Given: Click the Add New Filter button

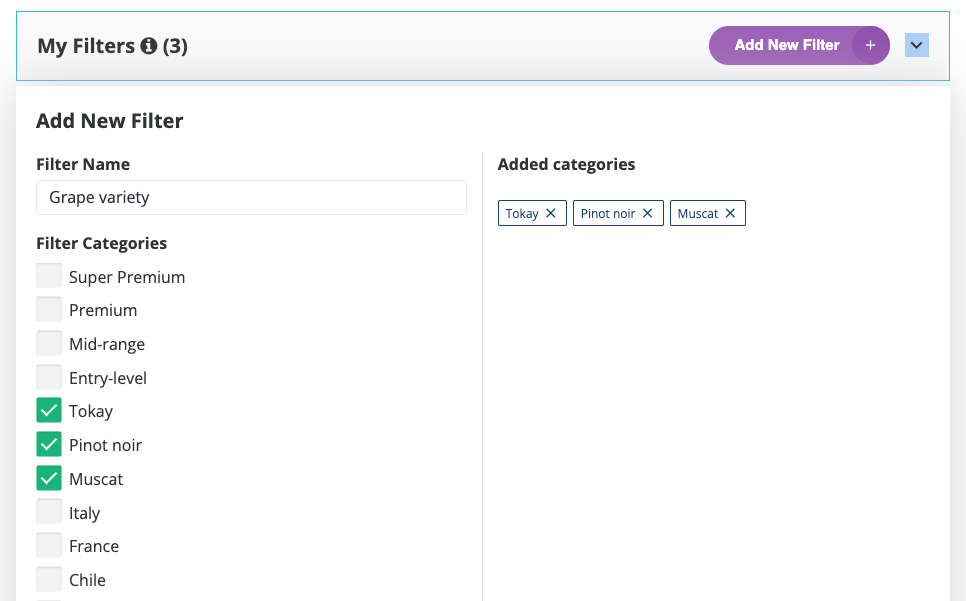Looking at the screenshot, I should pos(799,45).
